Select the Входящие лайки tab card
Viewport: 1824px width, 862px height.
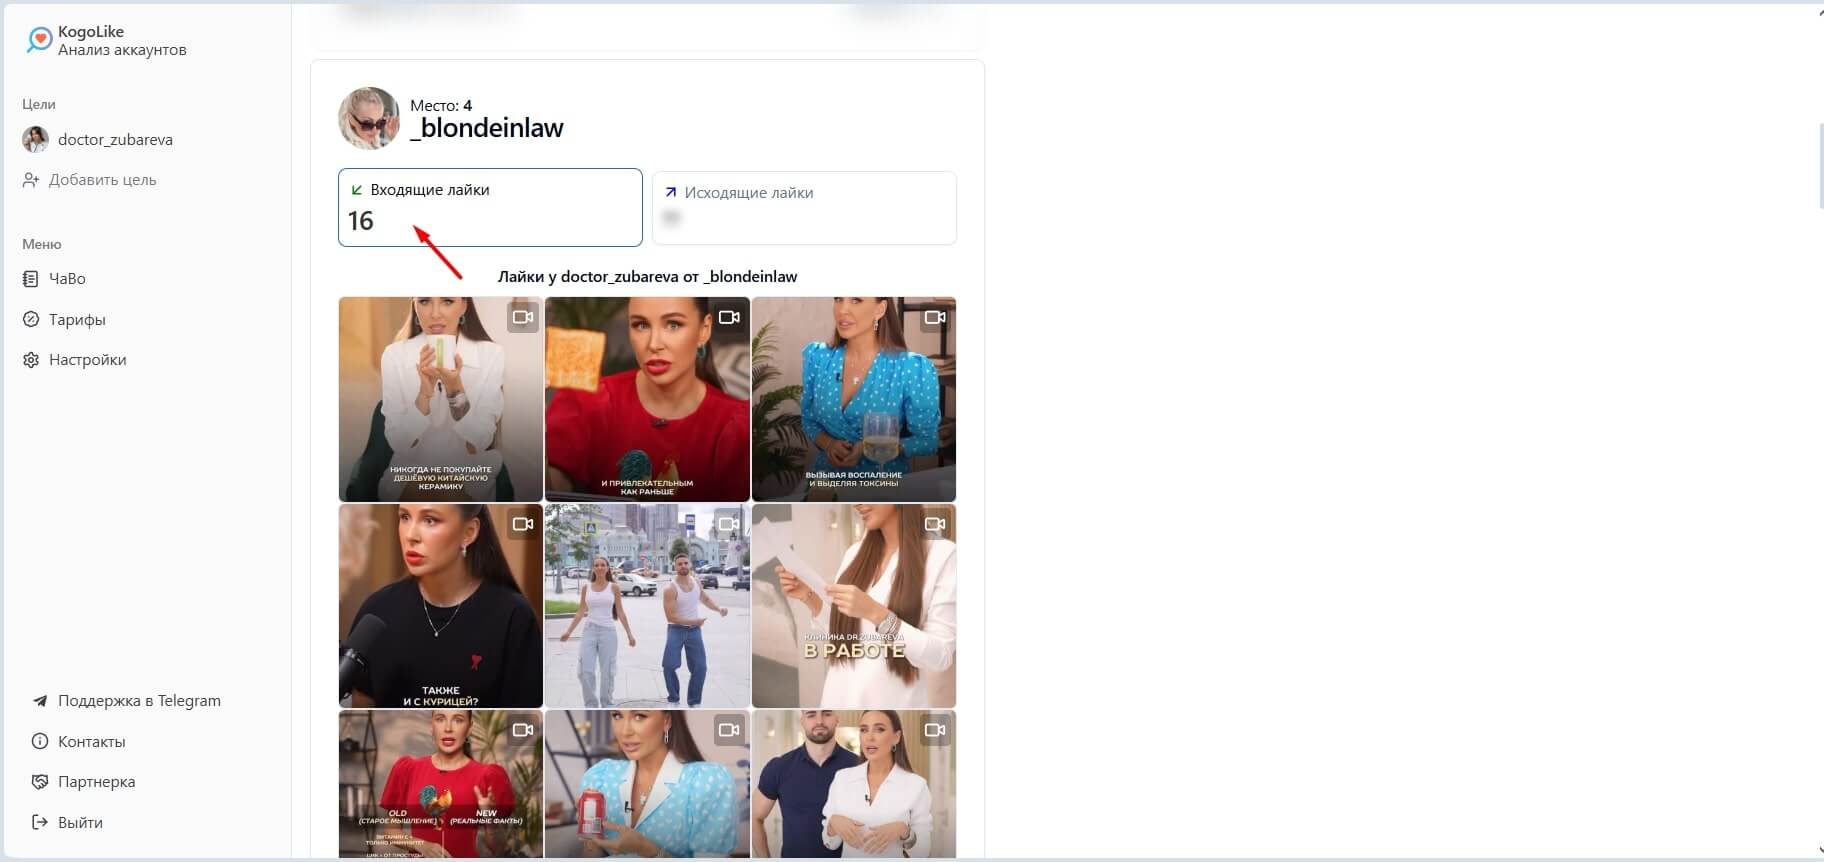pos(490,207)
